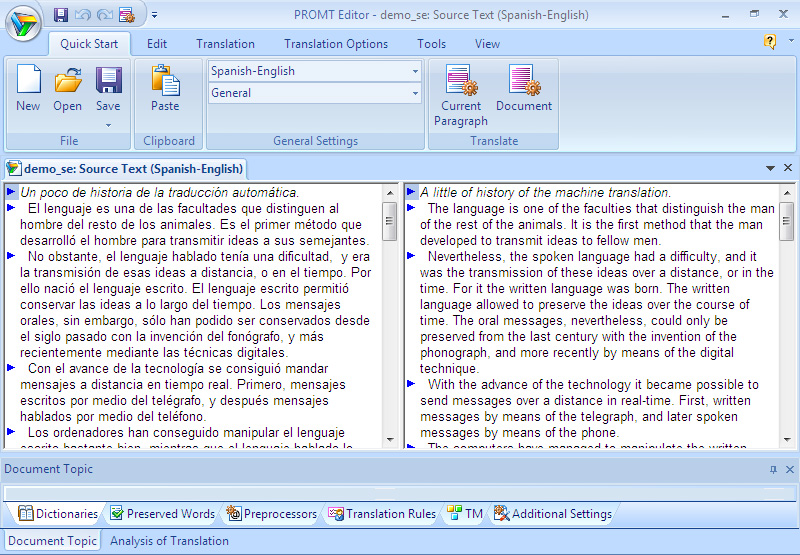Click the paragraph marker before 'El lenguaje es una'
800x555 pixels.
click(x=11, y=208)
